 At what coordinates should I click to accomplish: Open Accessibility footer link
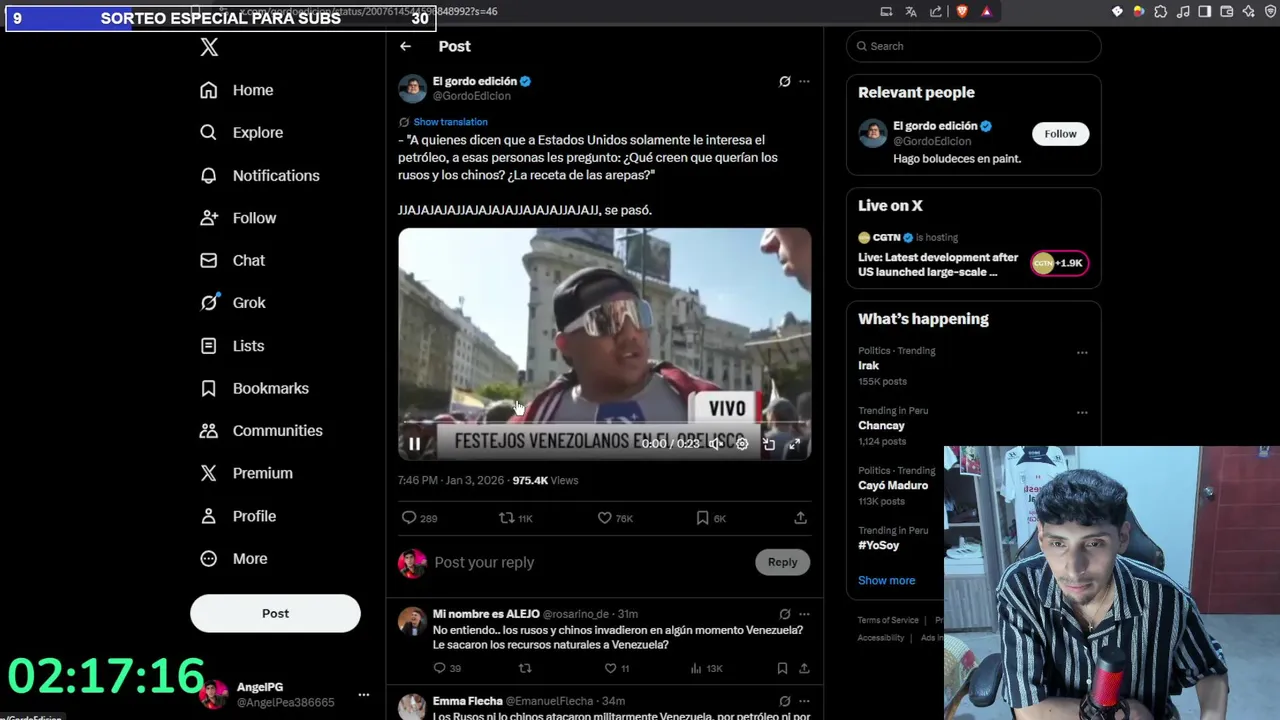(881, 638)
